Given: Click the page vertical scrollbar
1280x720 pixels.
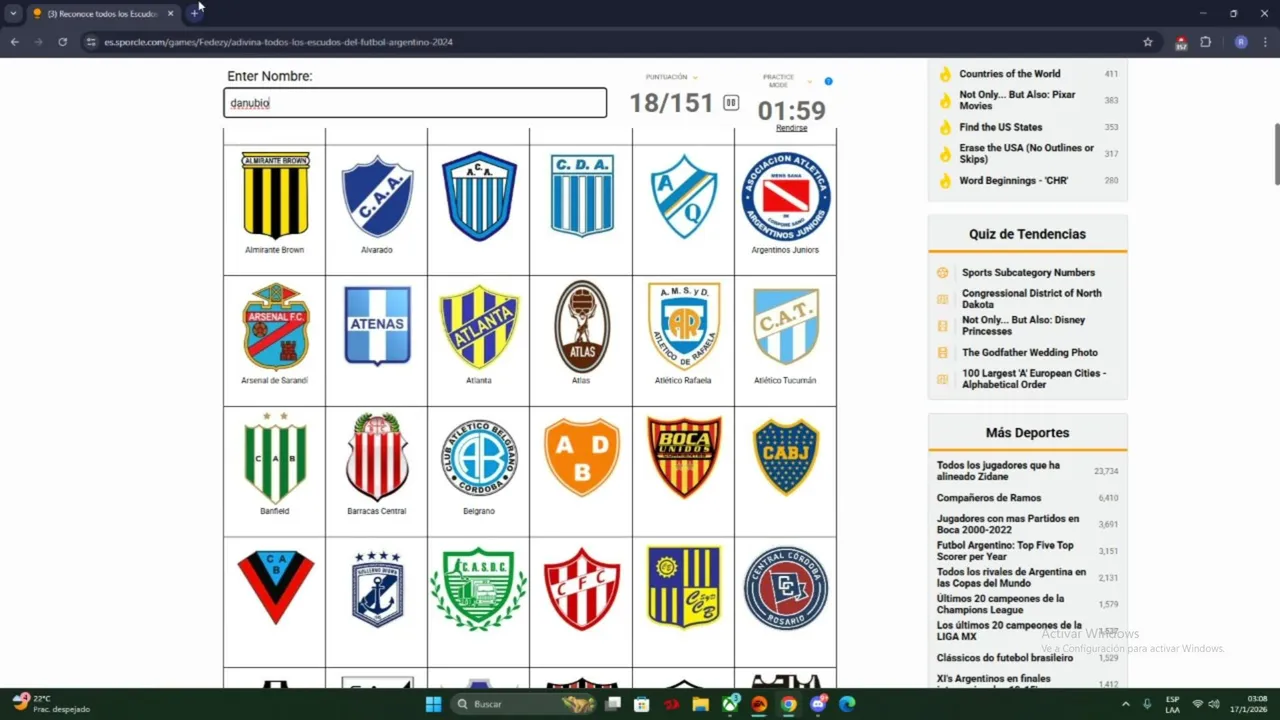Looking at the screenshot, I should tap(1276, 154).
